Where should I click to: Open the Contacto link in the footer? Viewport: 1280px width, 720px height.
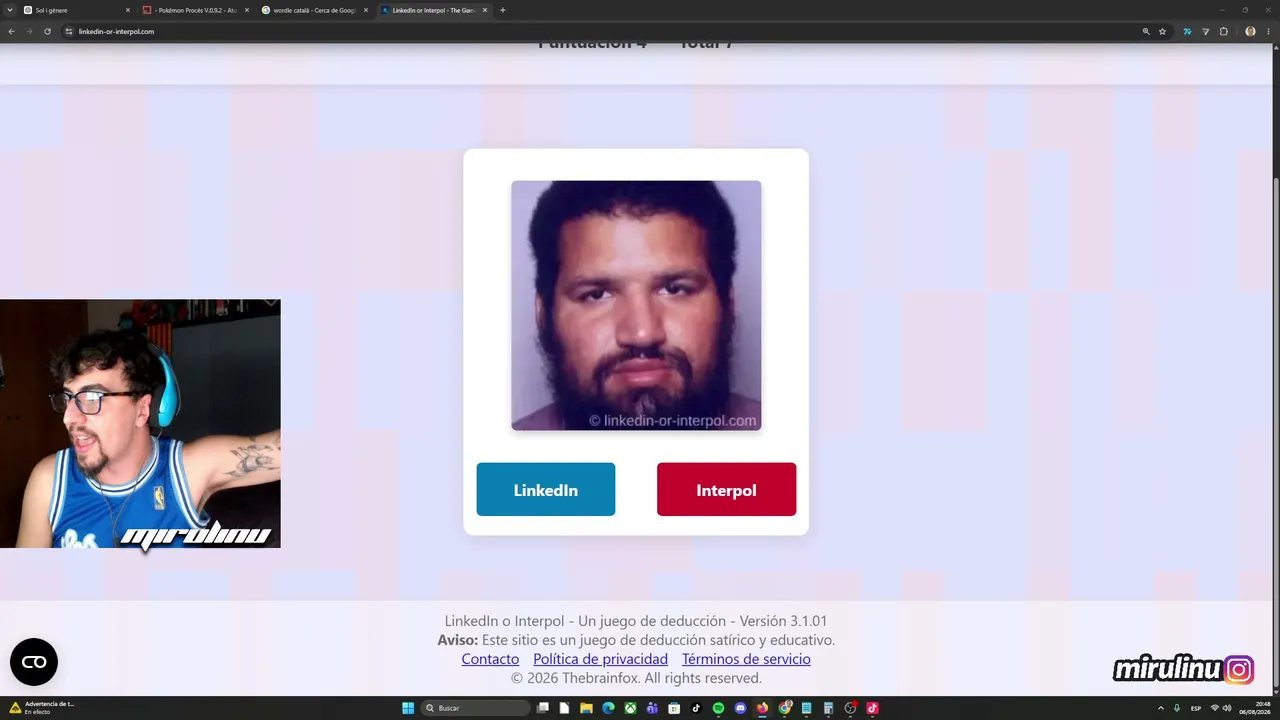coord(490,659)
